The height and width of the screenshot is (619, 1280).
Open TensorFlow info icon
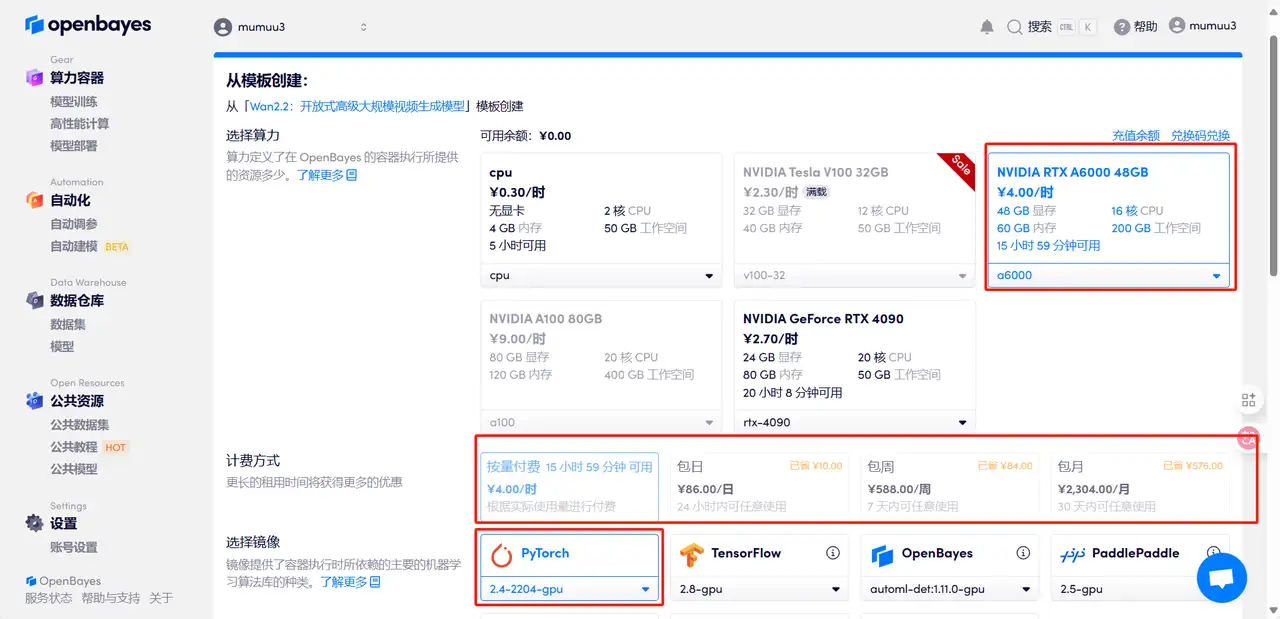[x=832, y=553]
